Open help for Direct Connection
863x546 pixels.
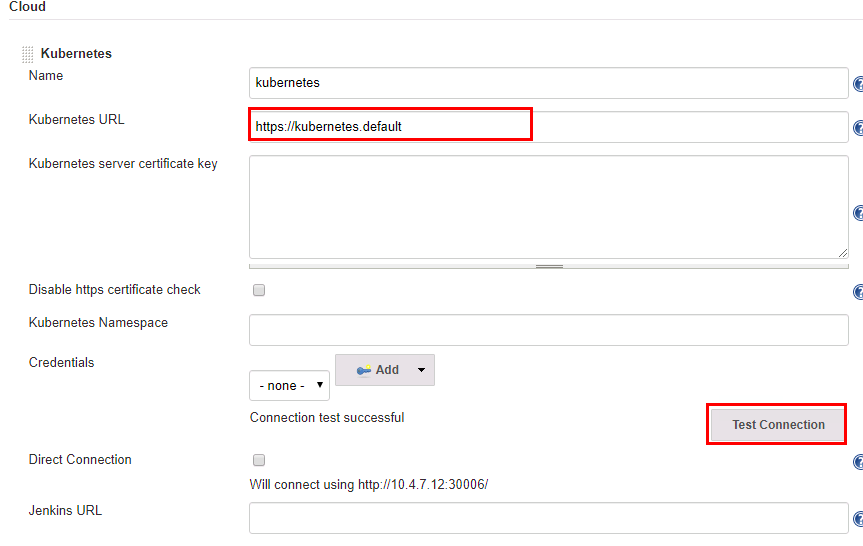858,462
